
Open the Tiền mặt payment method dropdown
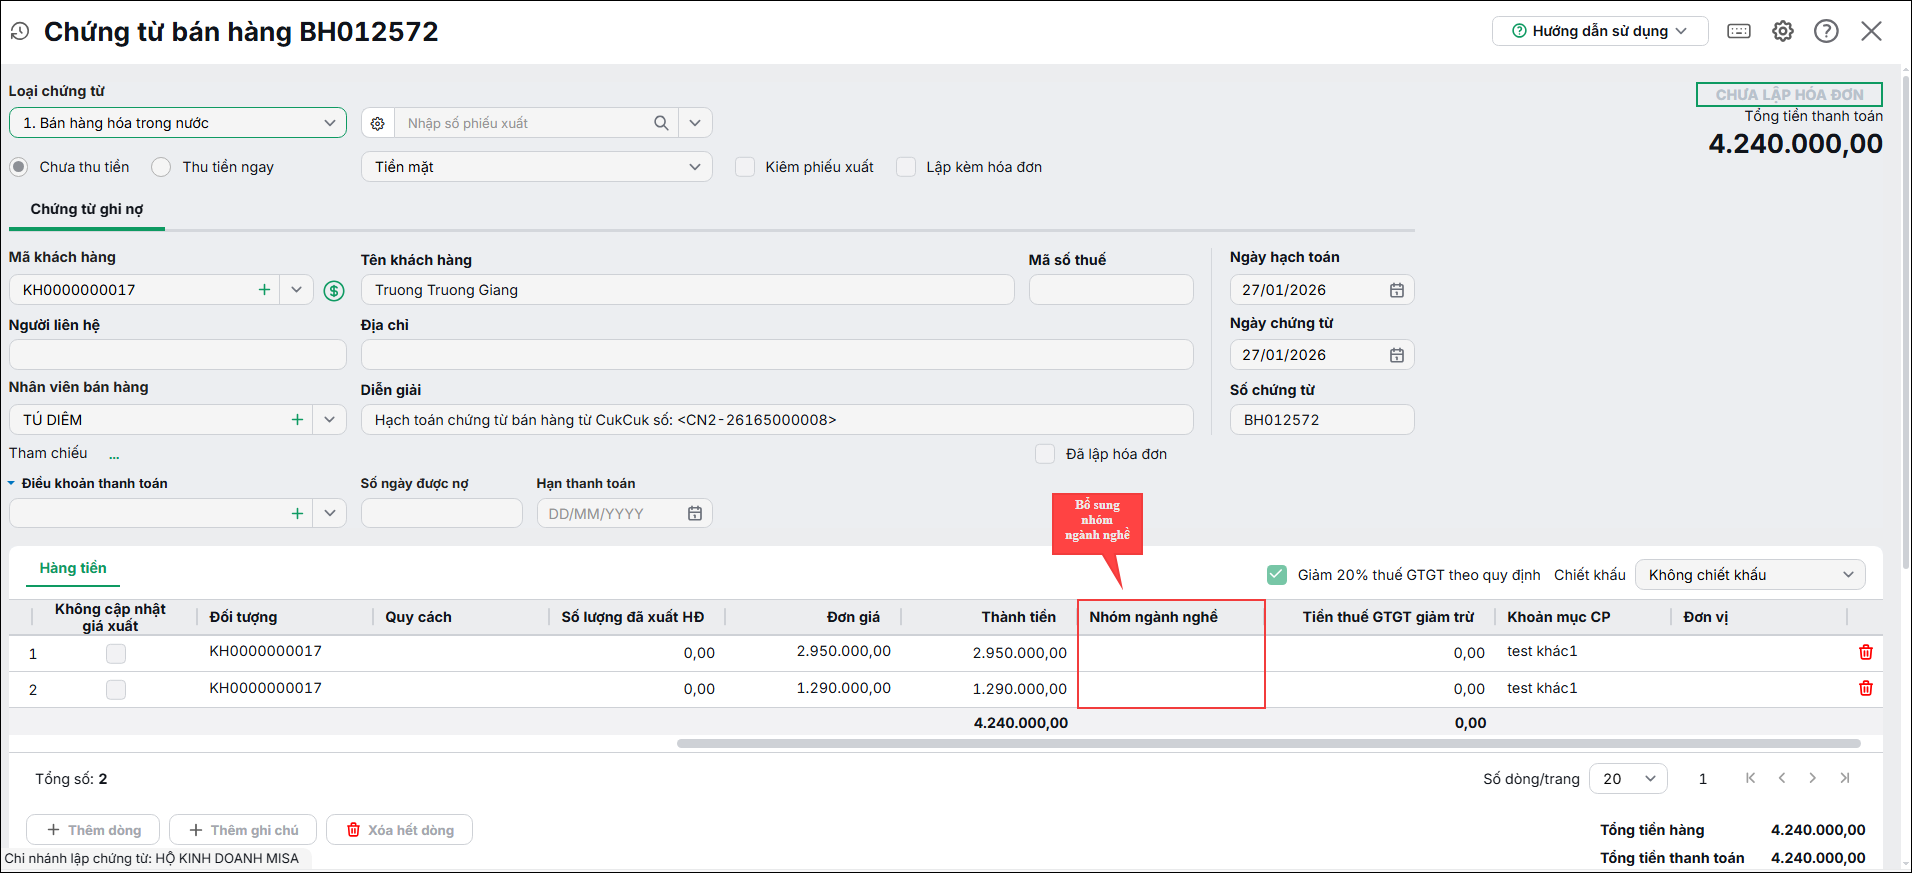coord(537,167)
